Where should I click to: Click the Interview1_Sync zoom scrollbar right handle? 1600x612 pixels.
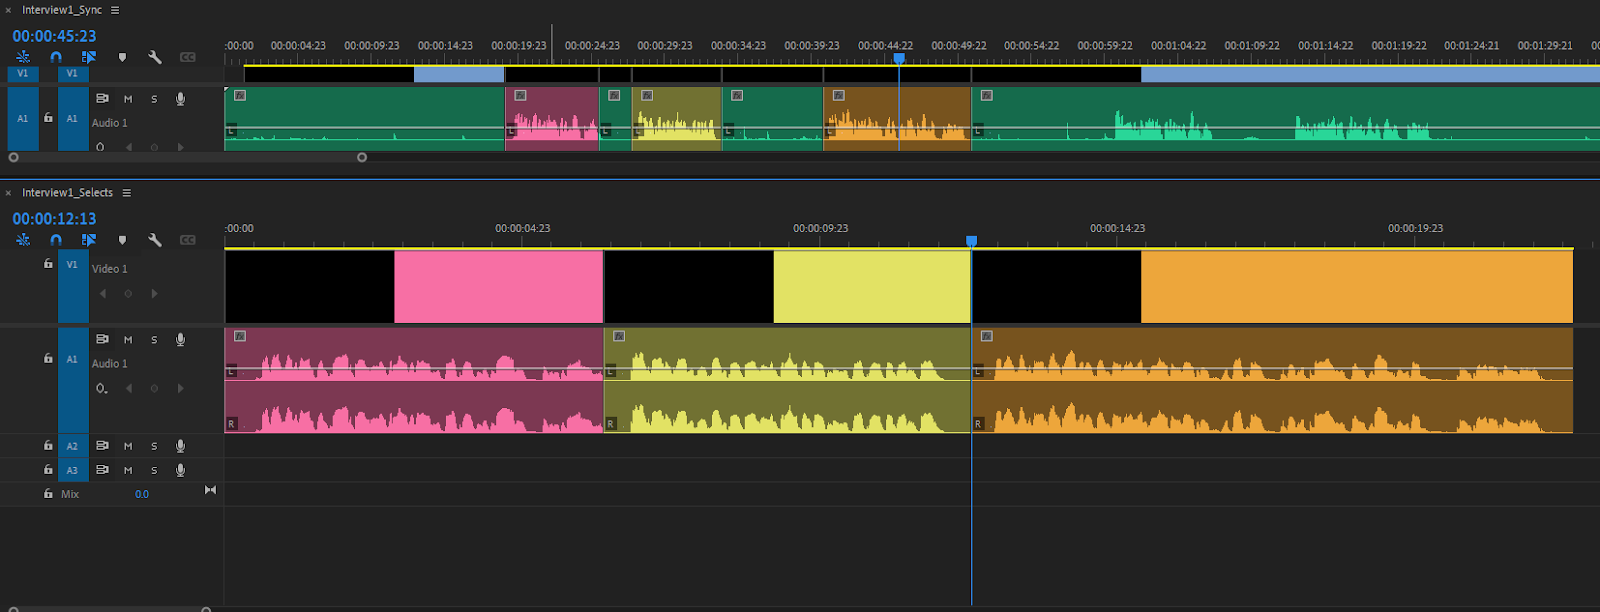[x=362, y=157]
